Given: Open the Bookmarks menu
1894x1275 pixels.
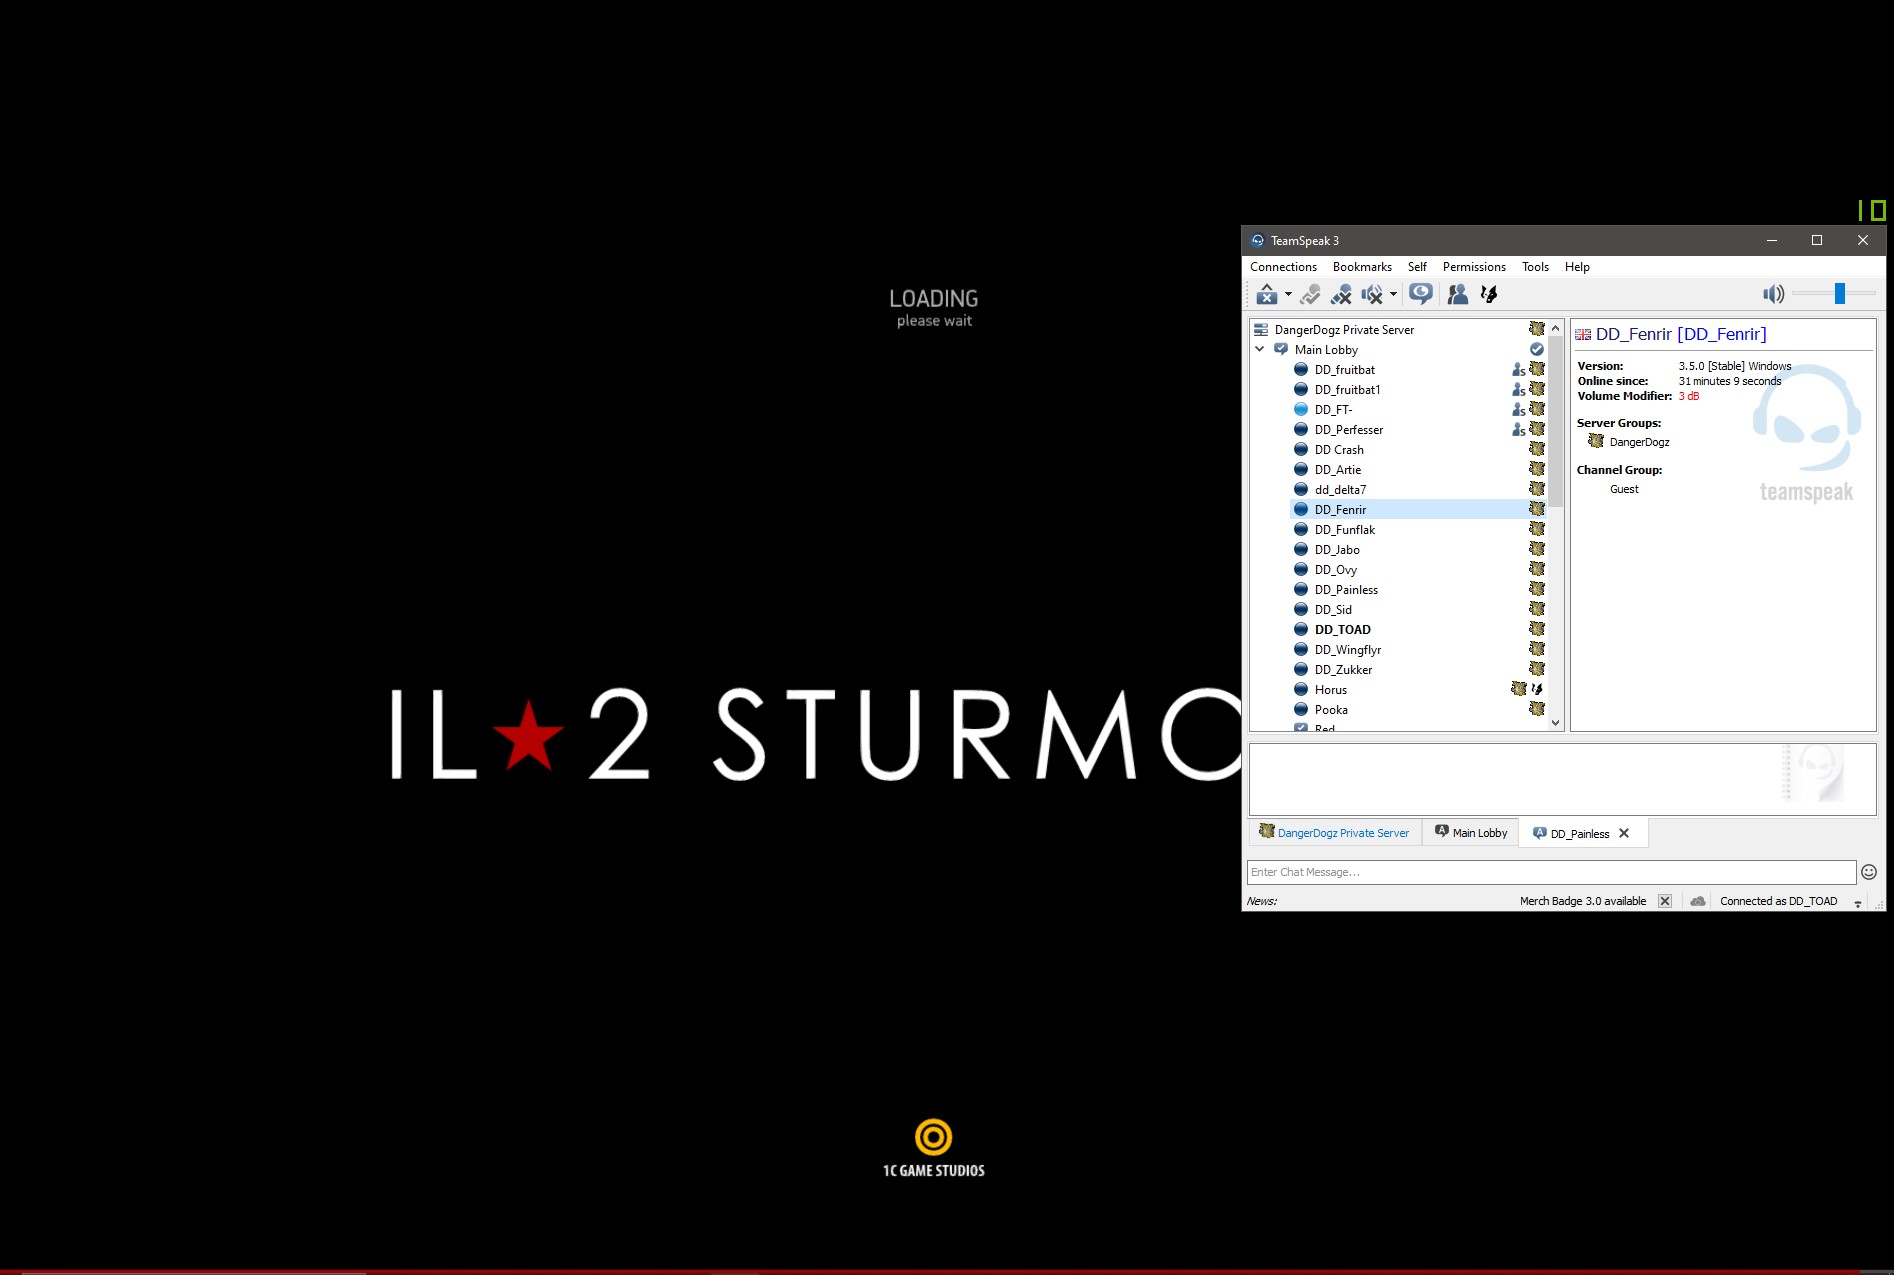Looking at the screenshot, I should coord(1361,267).
